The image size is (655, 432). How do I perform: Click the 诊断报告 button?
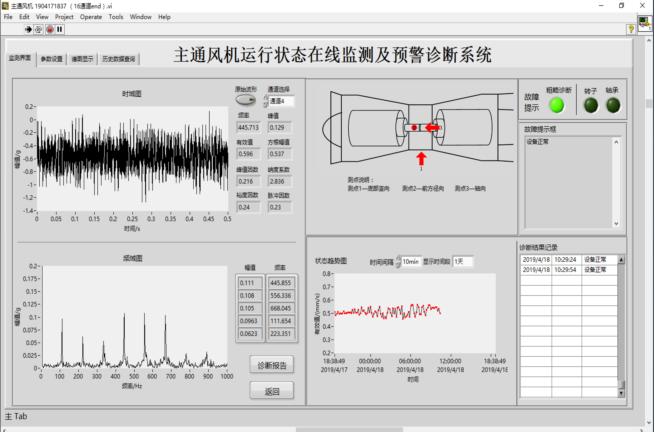(x=272, y=364)
